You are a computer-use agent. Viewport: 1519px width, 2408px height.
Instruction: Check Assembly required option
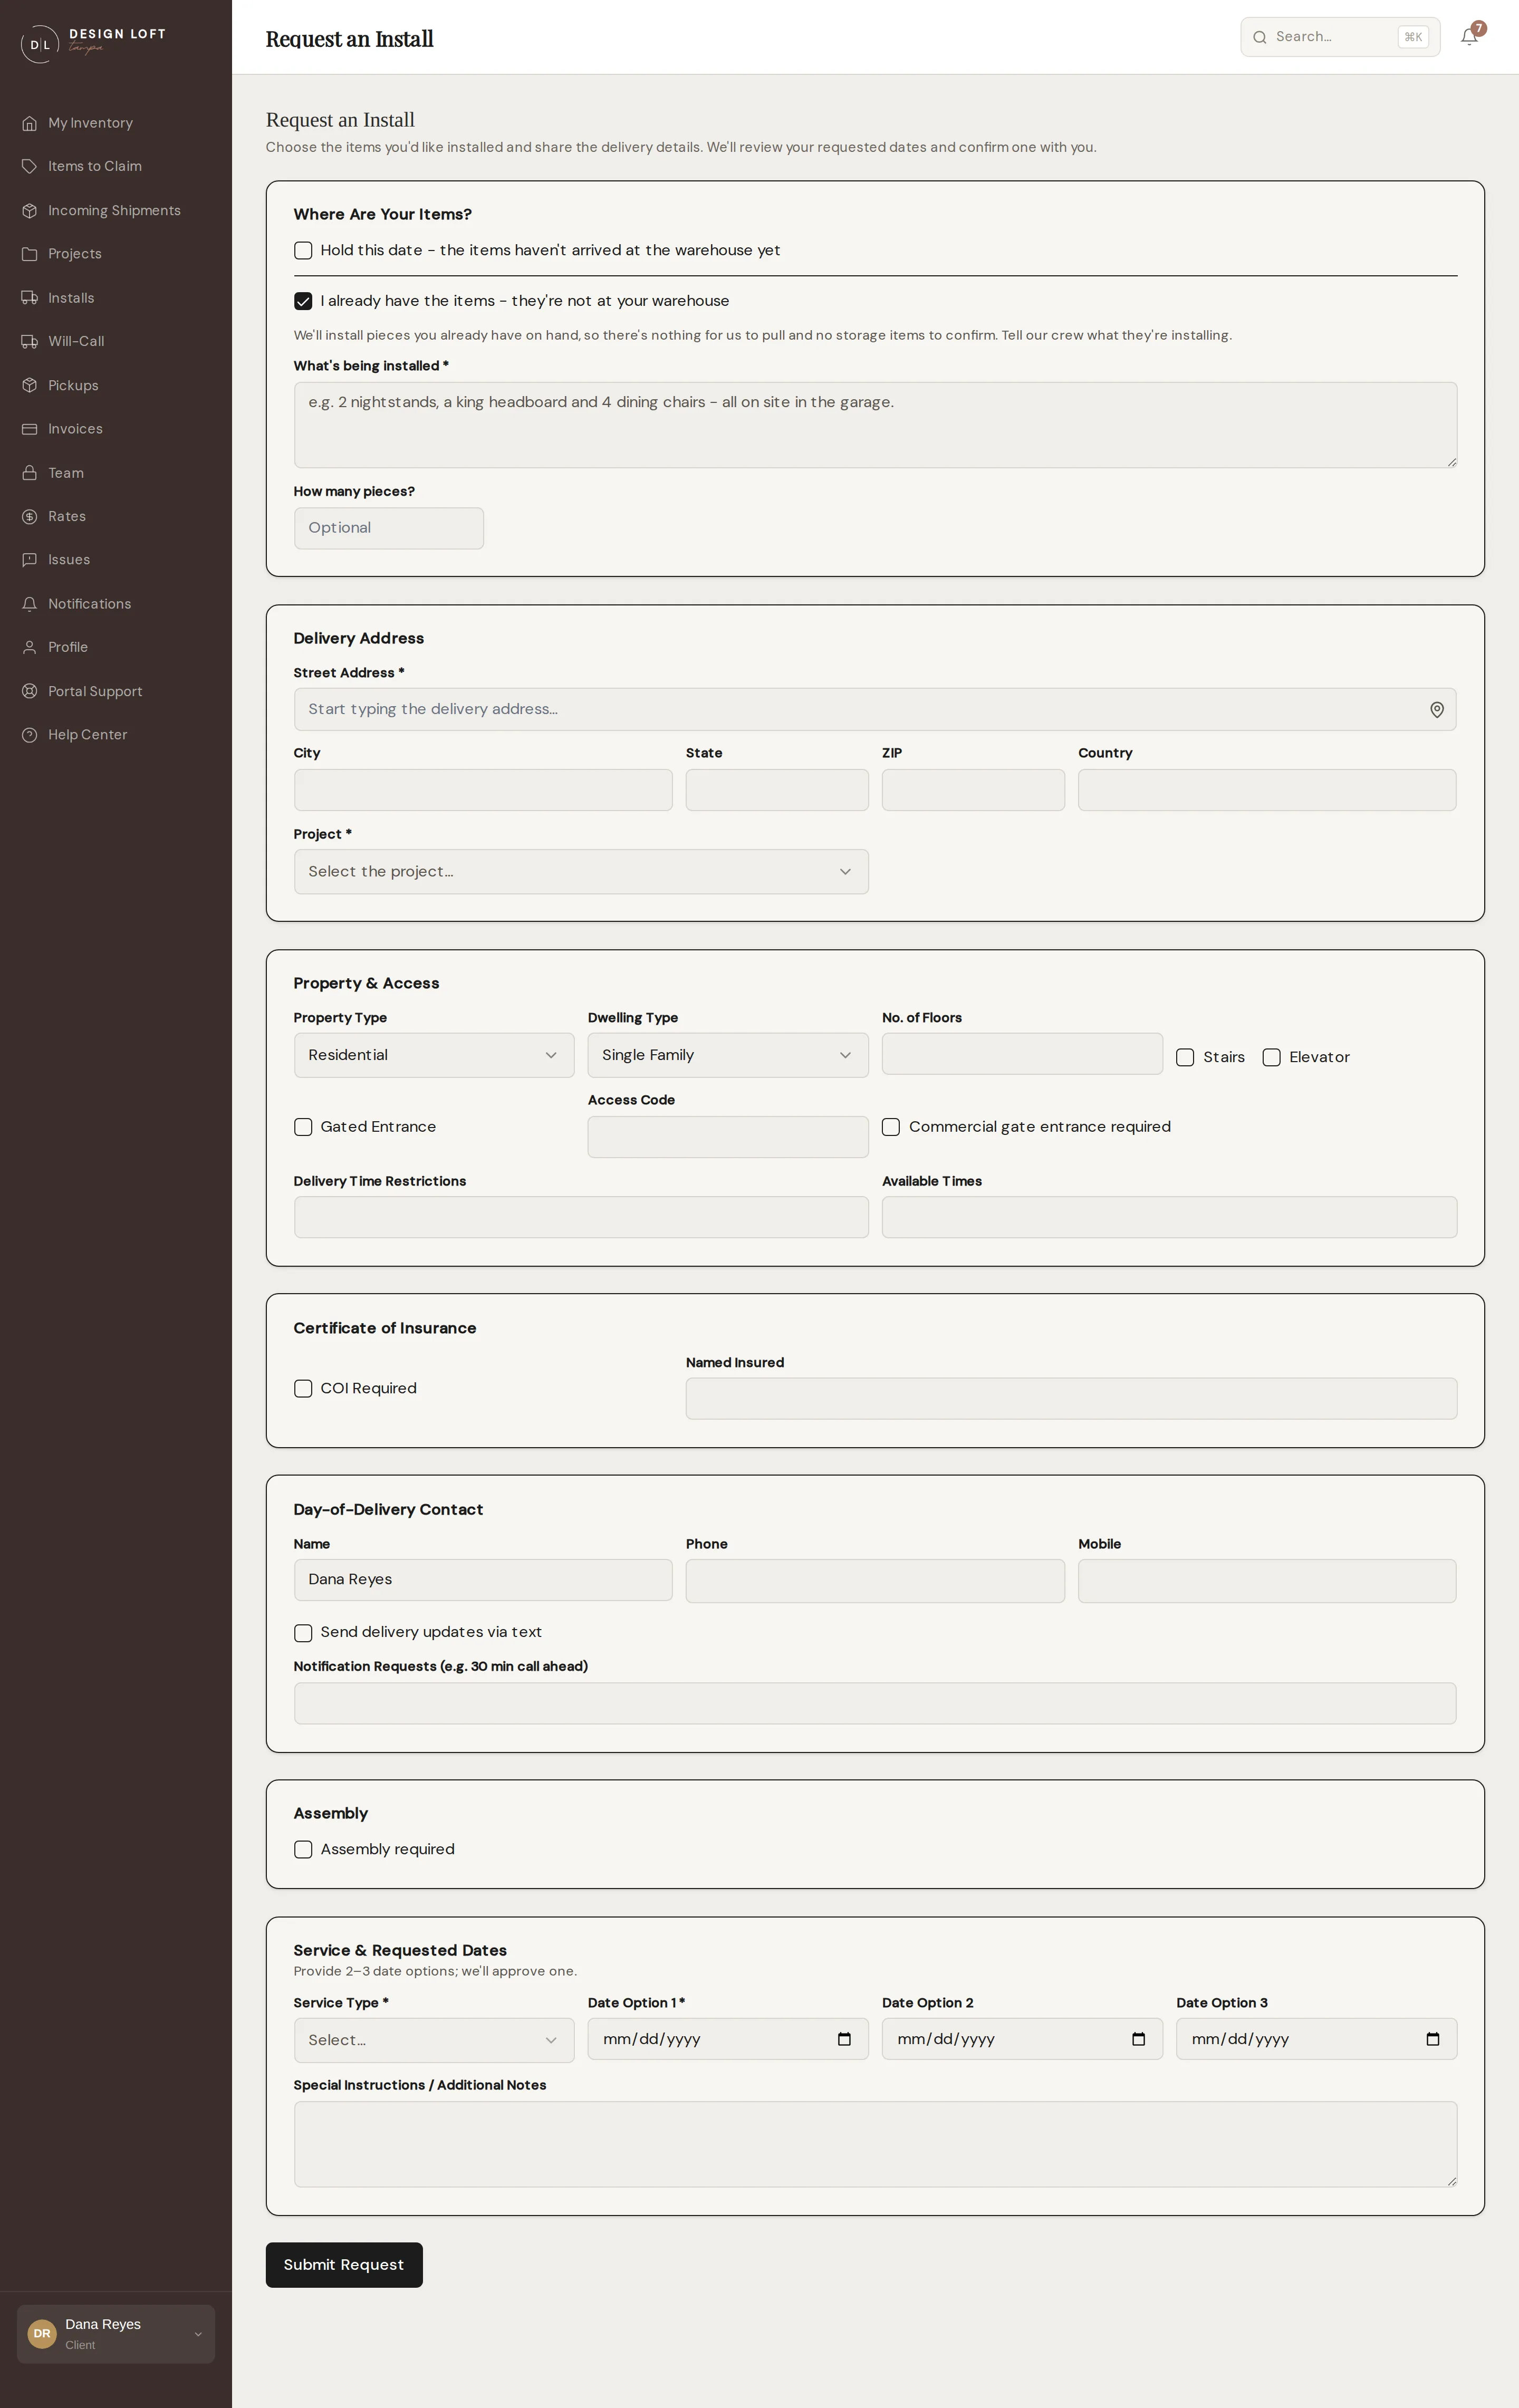pos(303,1850)
